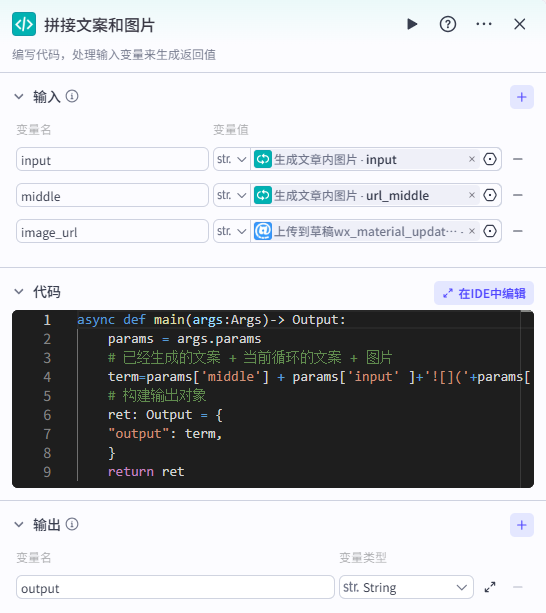Click description 编写代码，处理输入变量来生成返回值
This screenshot has width=546, height=613.
click(x=114, y=55)
